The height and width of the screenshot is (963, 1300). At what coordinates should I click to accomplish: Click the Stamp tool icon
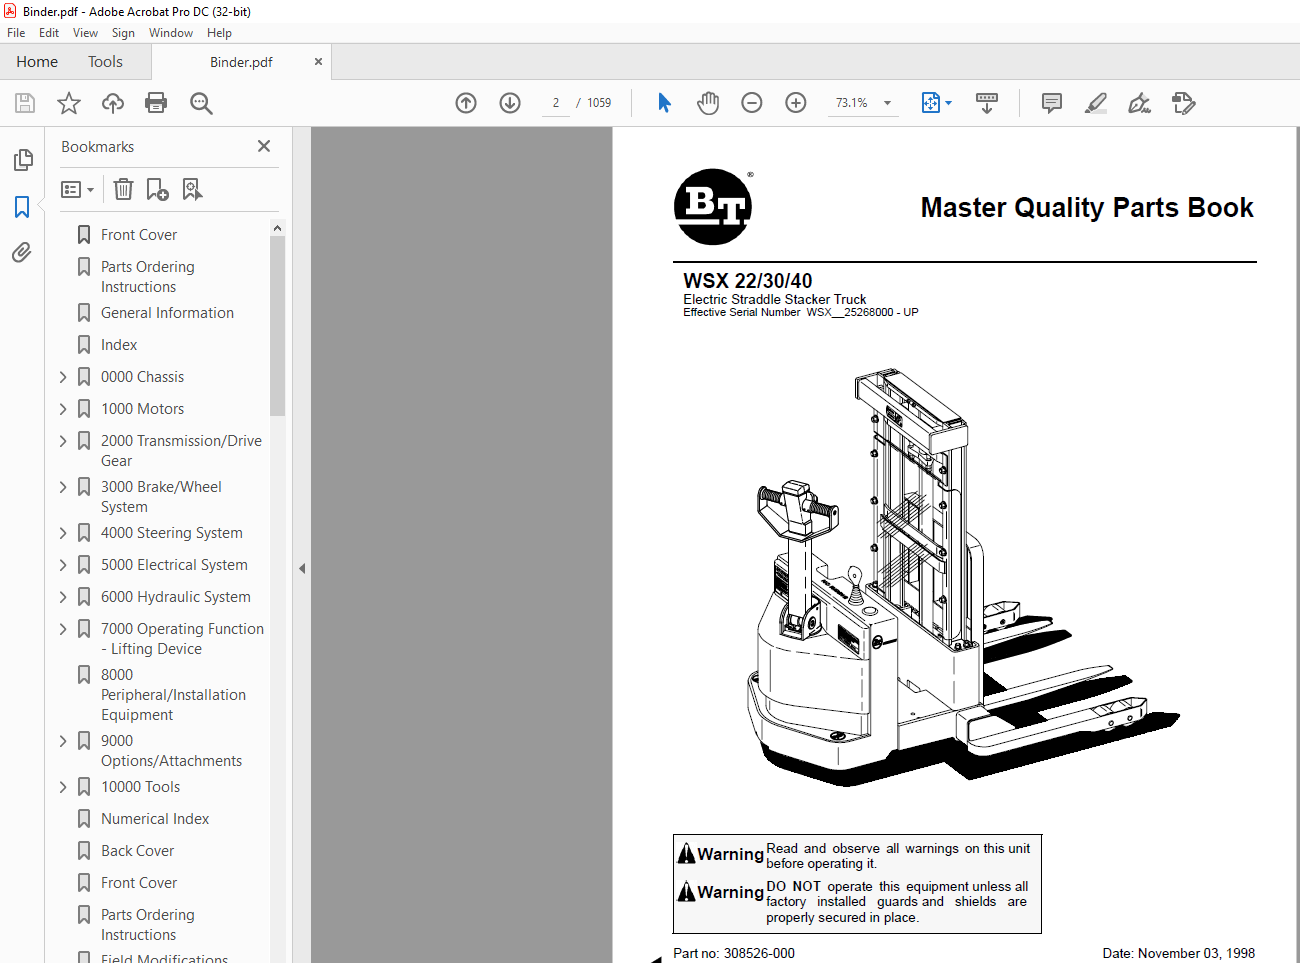1183,103
